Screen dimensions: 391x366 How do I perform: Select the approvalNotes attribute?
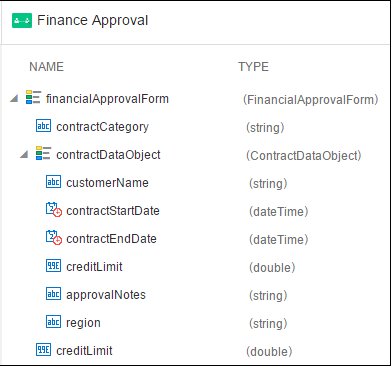pos(106,295)
